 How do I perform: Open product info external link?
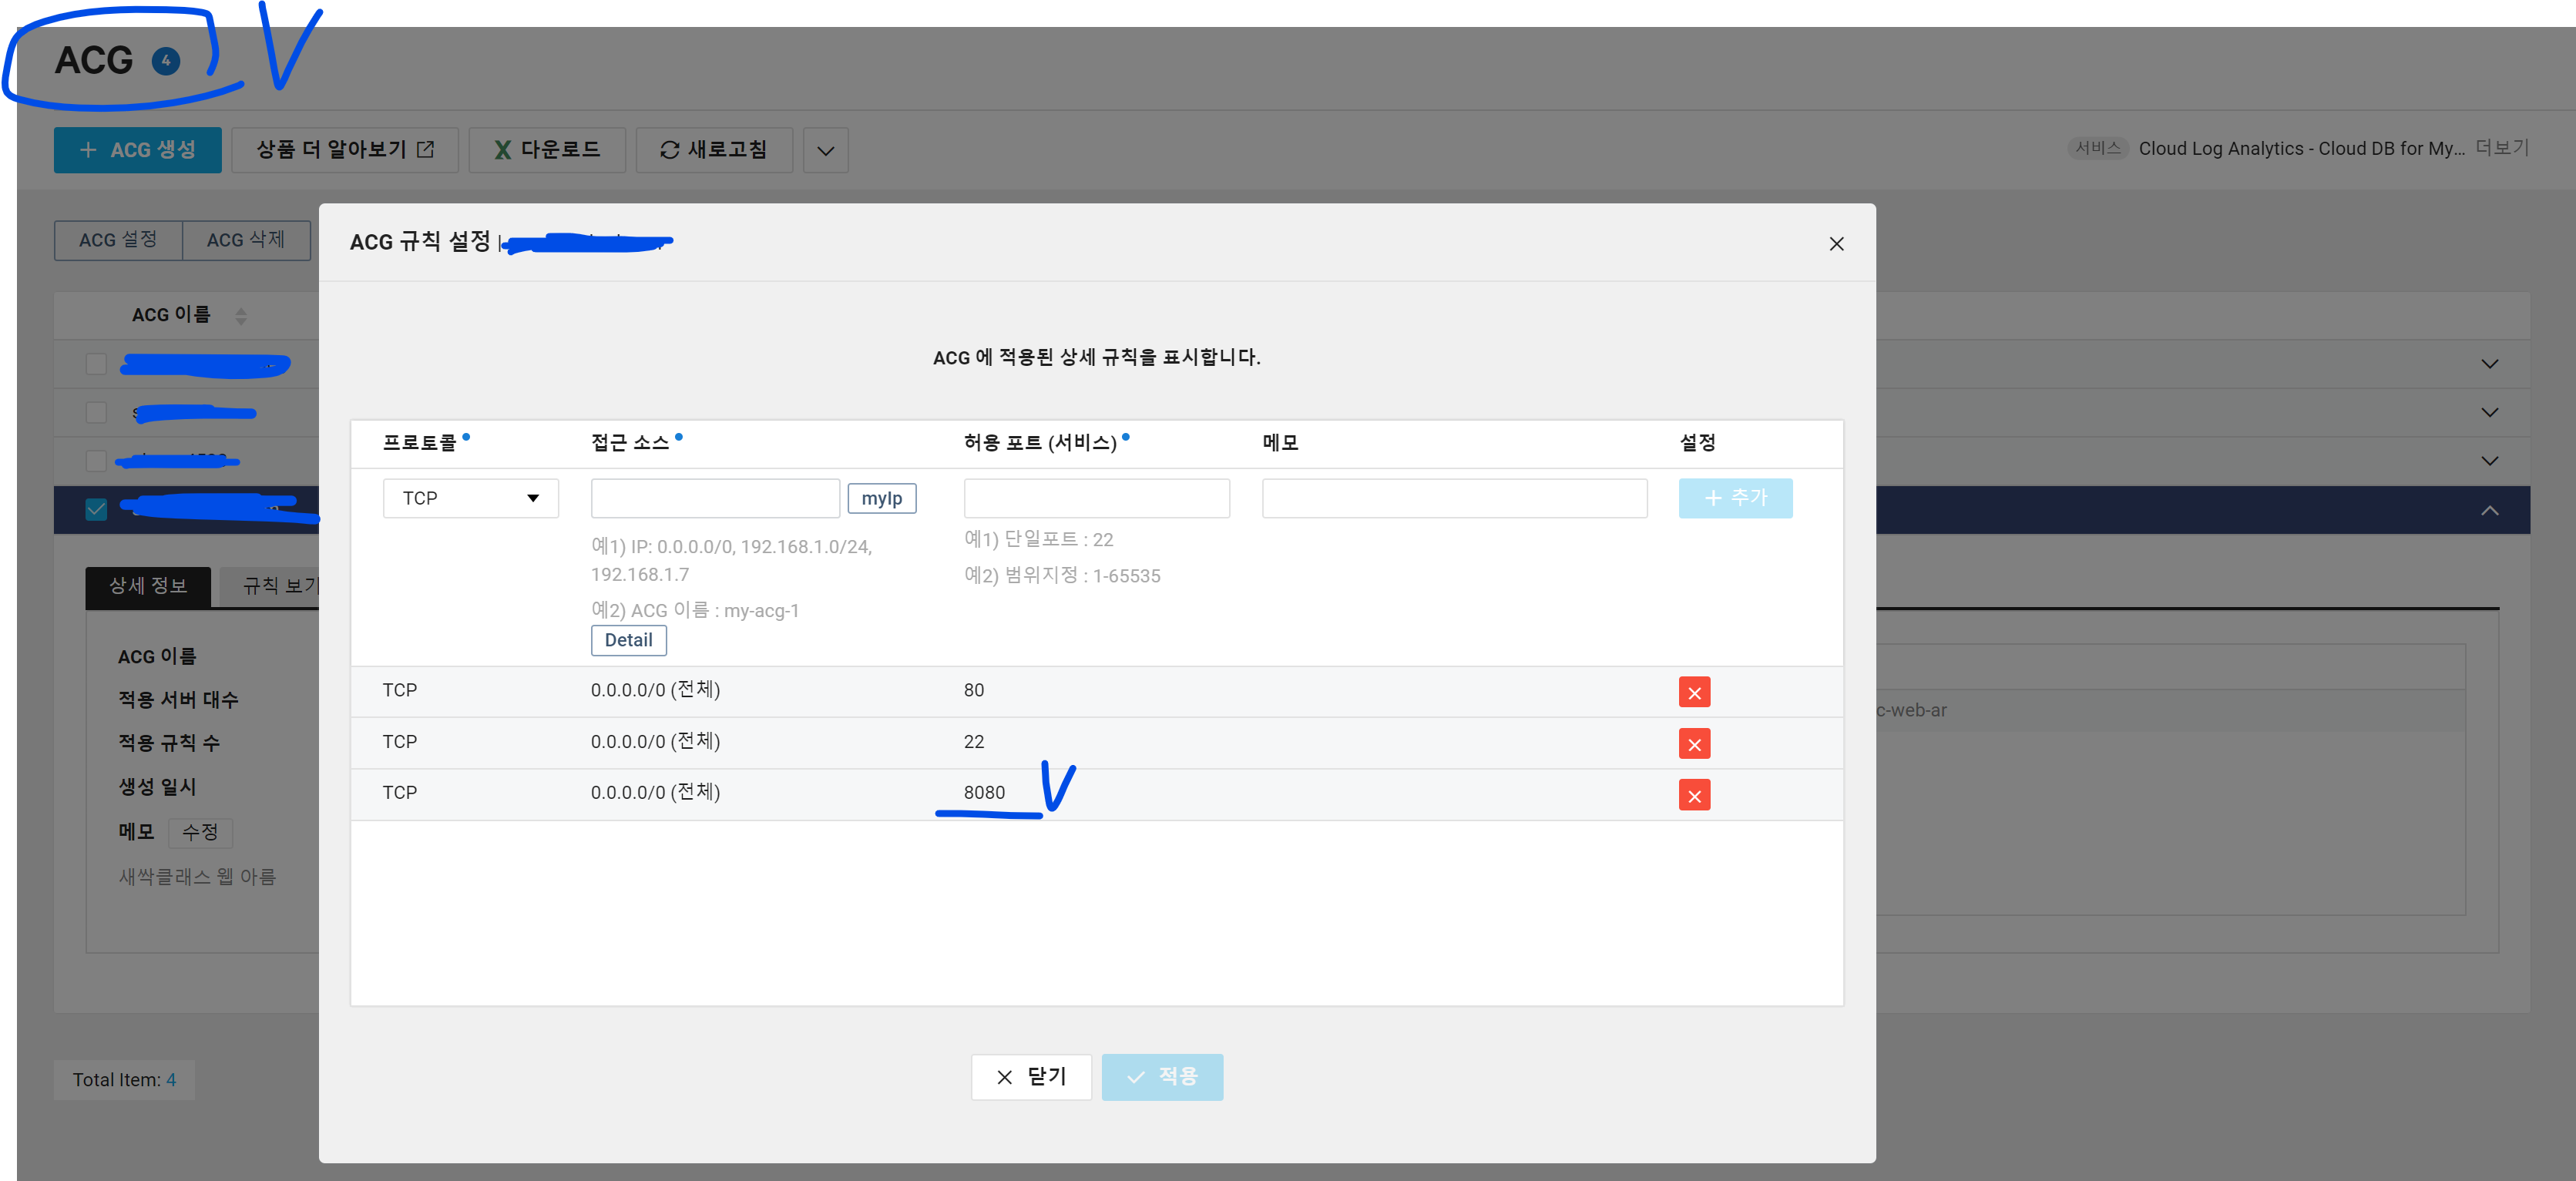tap(345, 150)
